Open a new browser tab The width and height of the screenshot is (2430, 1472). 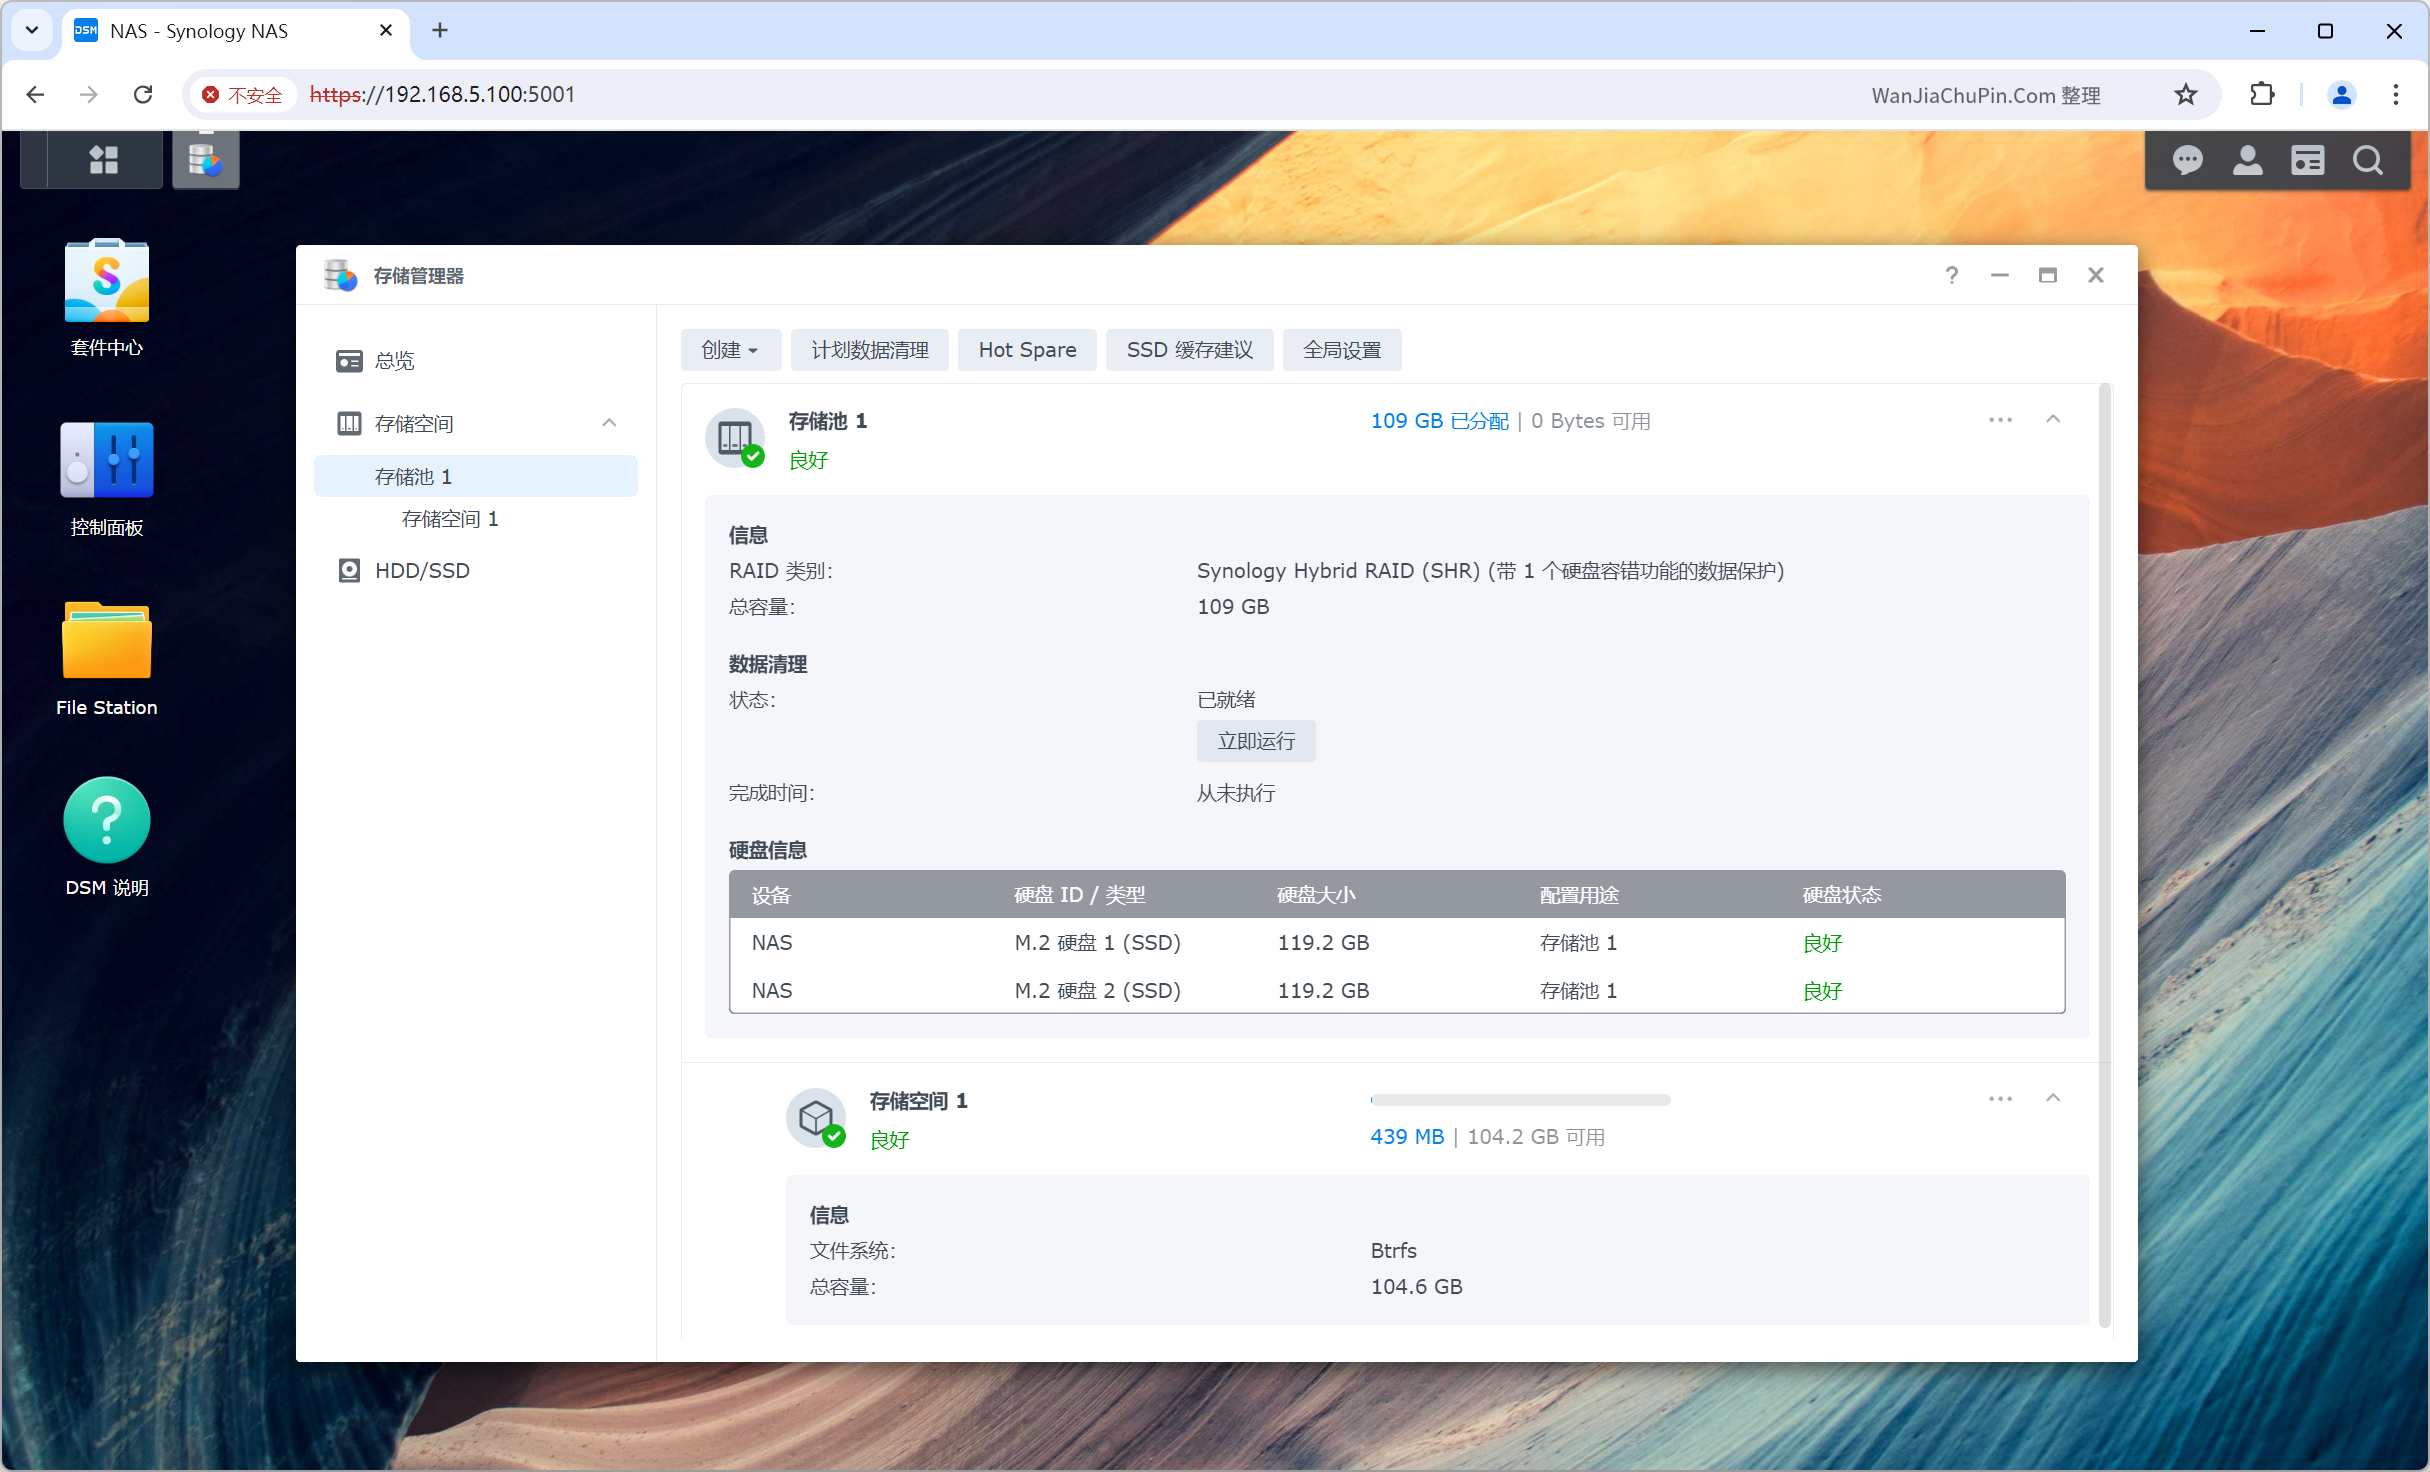(x=440, y=31)
